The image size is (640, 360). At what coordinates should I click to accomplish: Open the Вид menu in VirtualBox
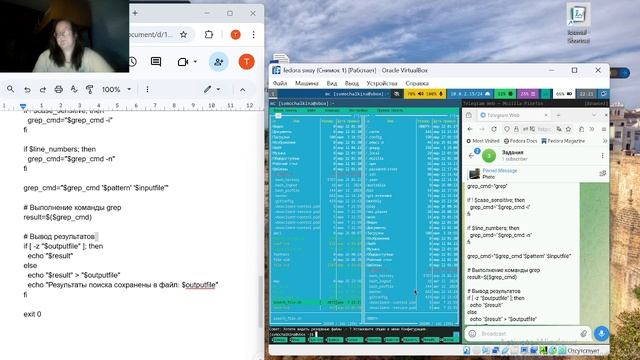tap(331, 83)
